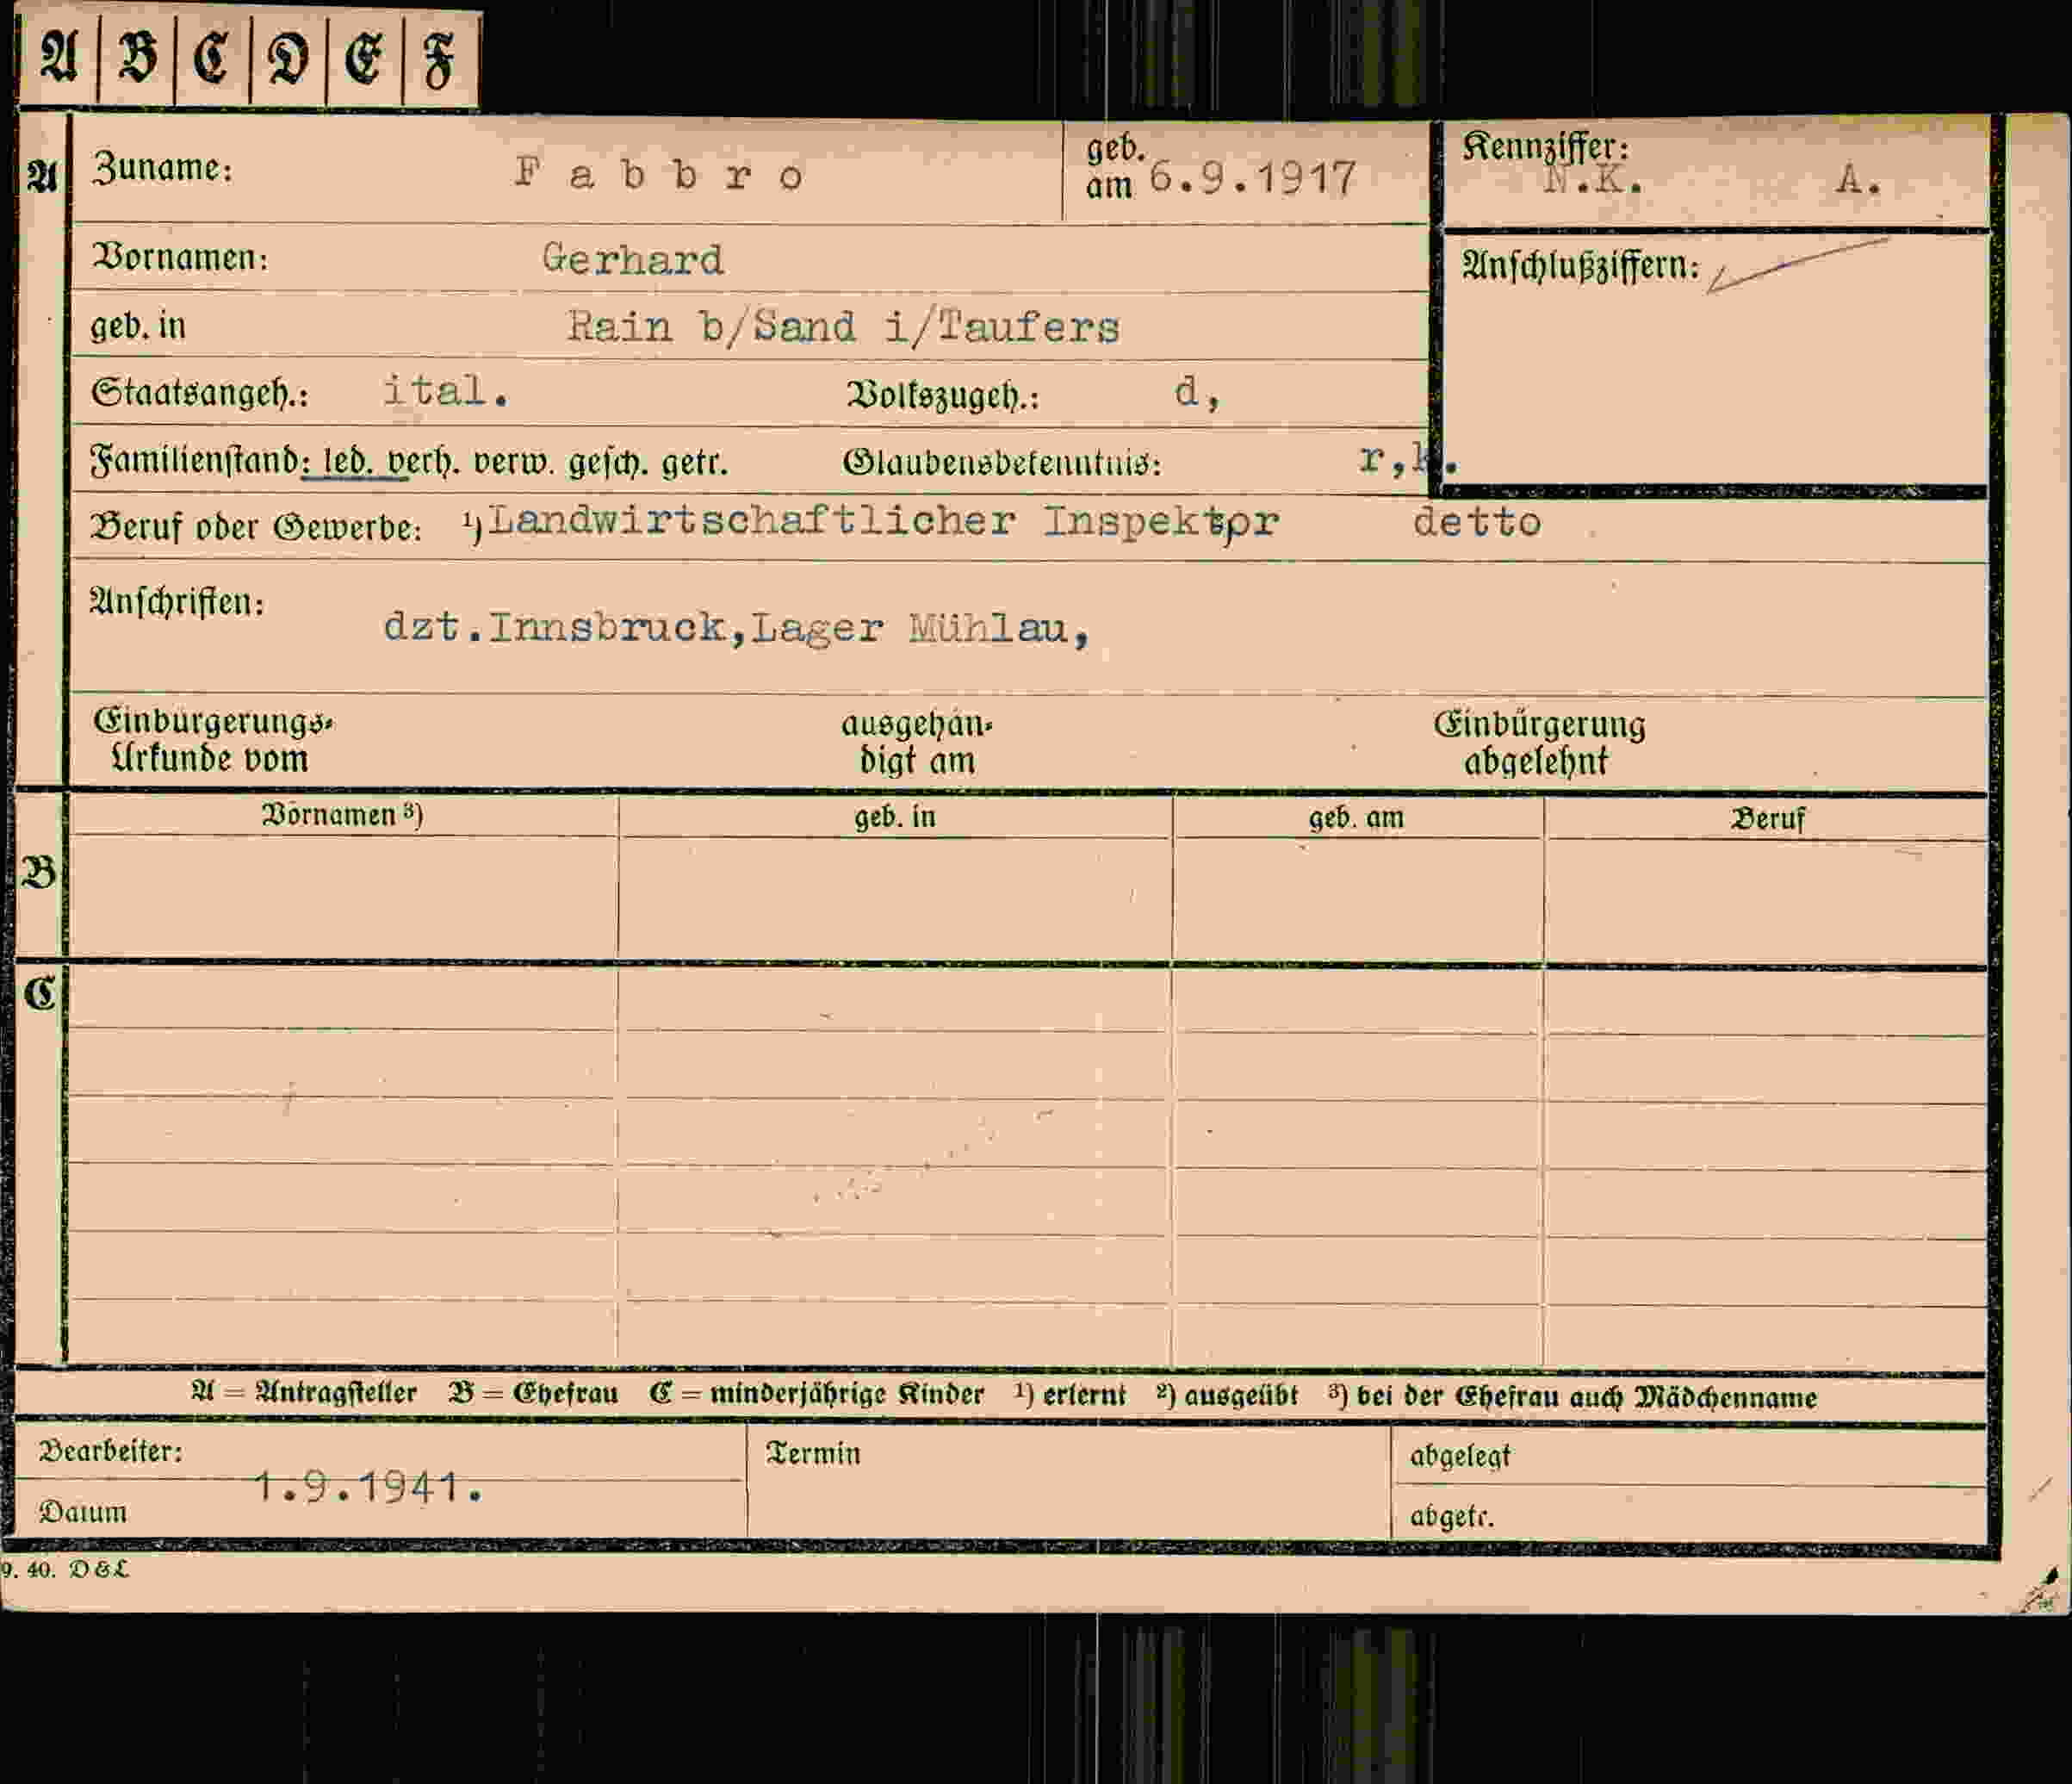Viewport: 2072px width, 1784px height.
Task: Click the 'geb. in' table column header
Action: coord(895,817)
